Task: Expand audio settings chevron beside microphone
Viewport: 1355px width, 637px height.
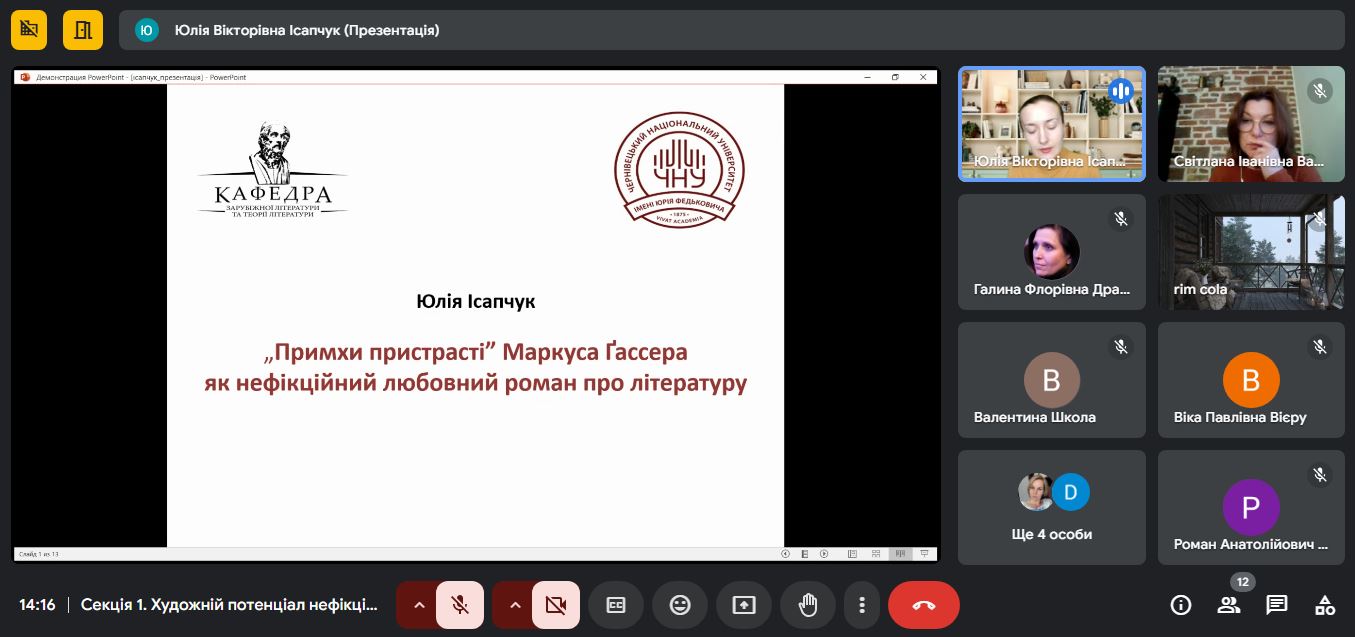Action: pyautogui.click(x=419, y=605)
